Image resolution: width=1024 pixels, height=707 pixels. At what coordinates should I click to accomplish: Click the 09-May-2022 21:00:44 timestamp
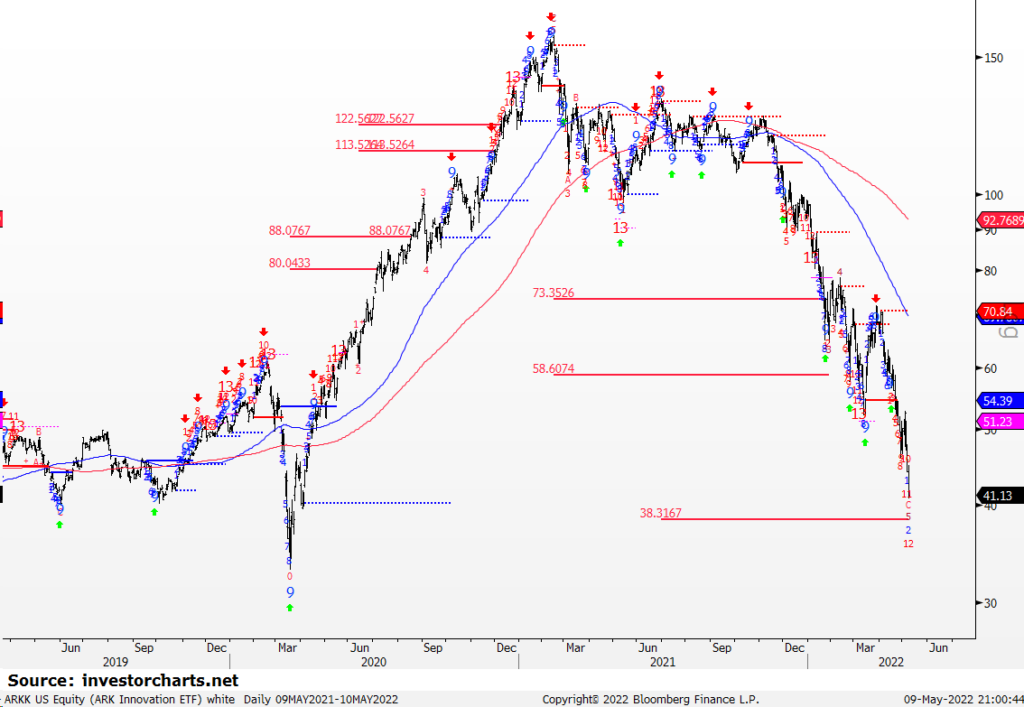[x=963, y=699]
